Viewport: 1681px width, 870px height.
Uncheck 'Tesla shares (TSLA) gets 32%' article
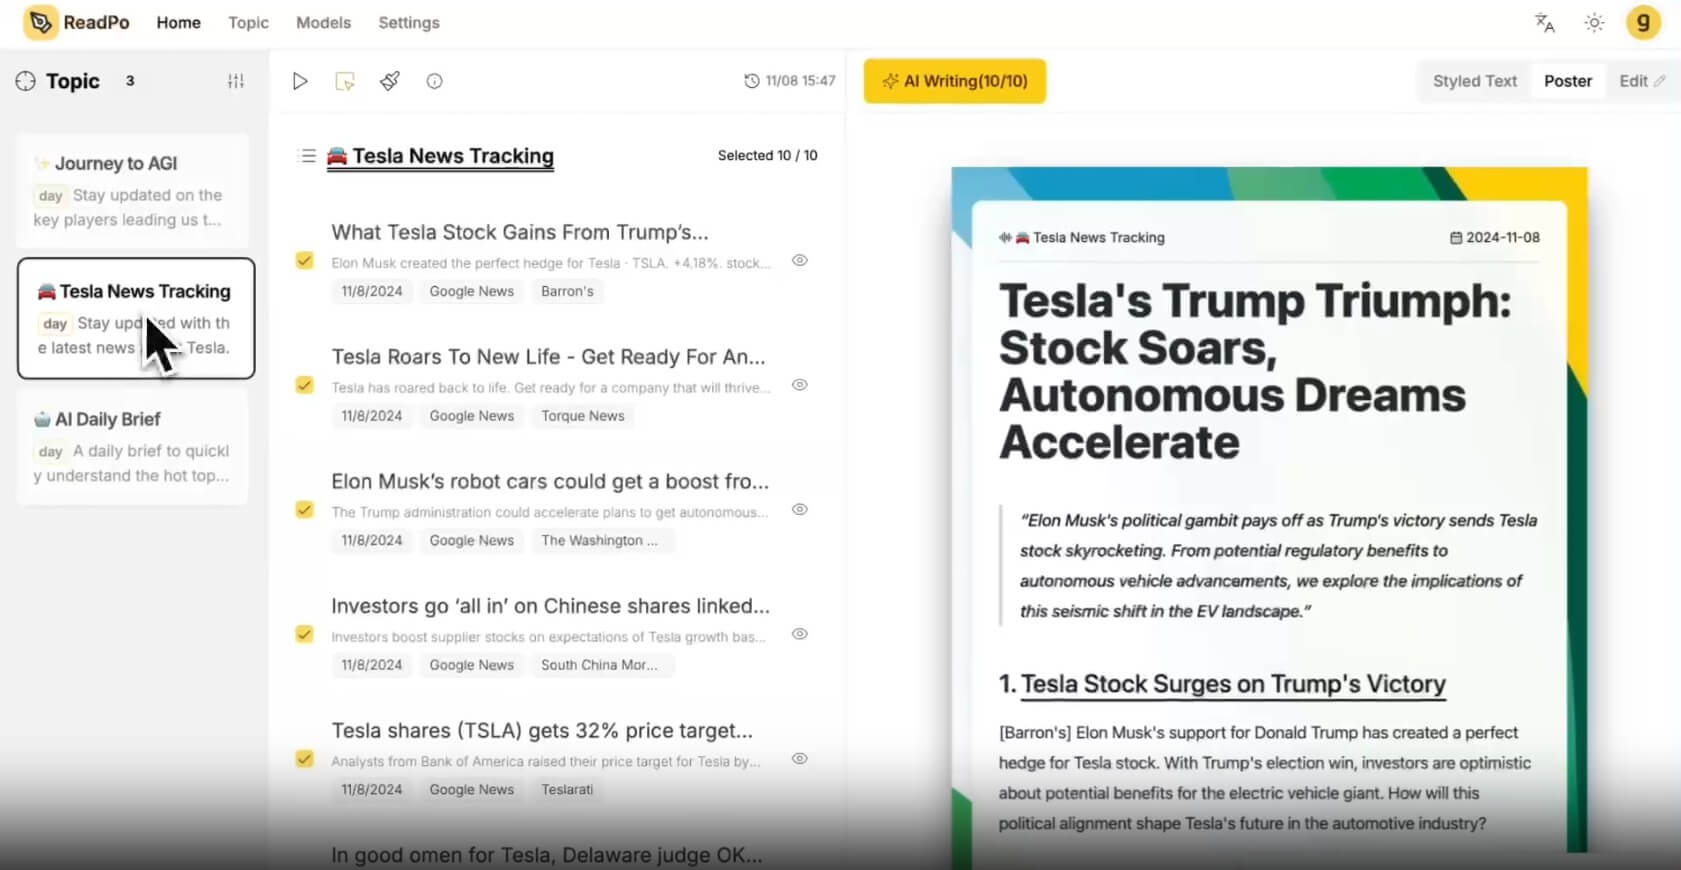(305, 759)
